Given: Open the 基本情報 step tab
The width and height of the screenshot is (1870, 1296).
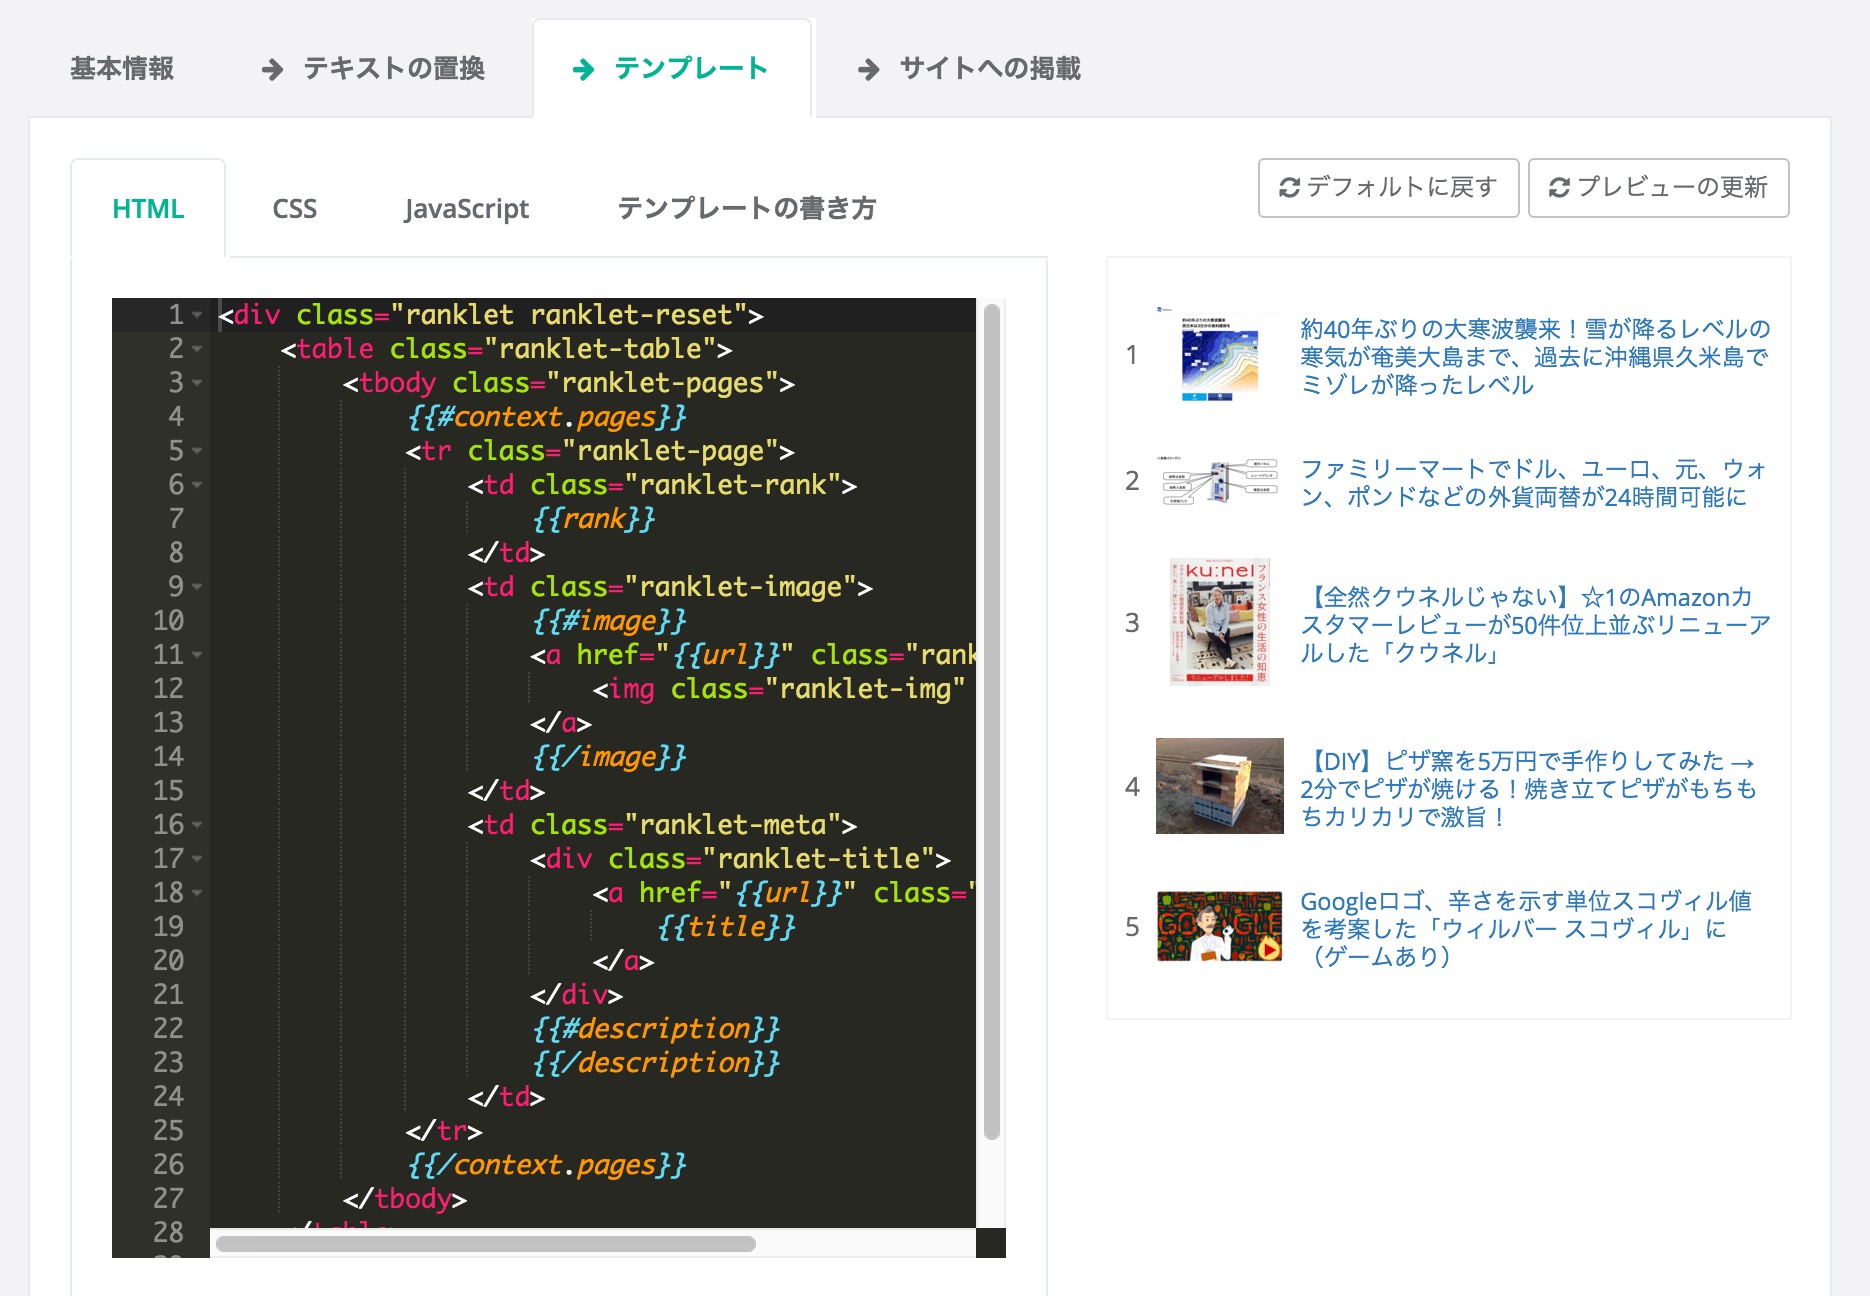Looking at the screenshot, I should (122, 68).
